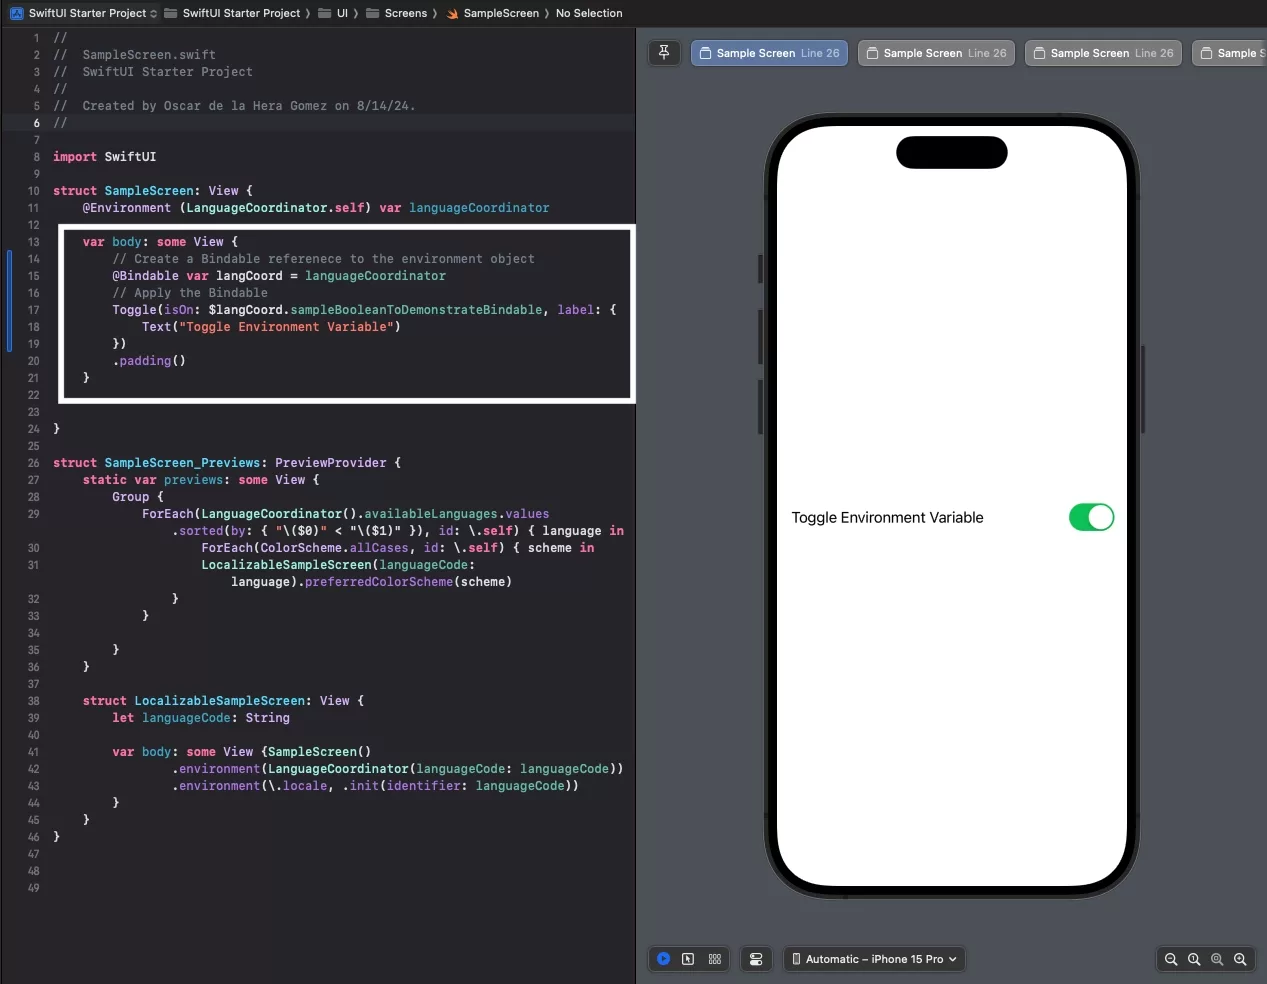Open the No Selection breadcrumb
Viewport: 1267px width, 984px height.
coord(589,13)
